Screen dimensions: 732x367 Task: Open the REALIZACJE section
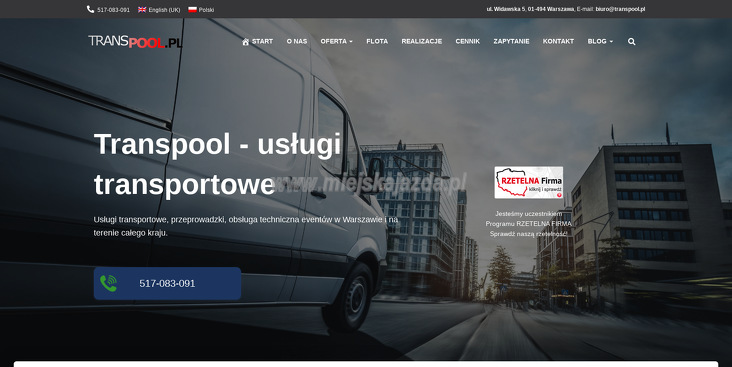[x=422, y=42]
